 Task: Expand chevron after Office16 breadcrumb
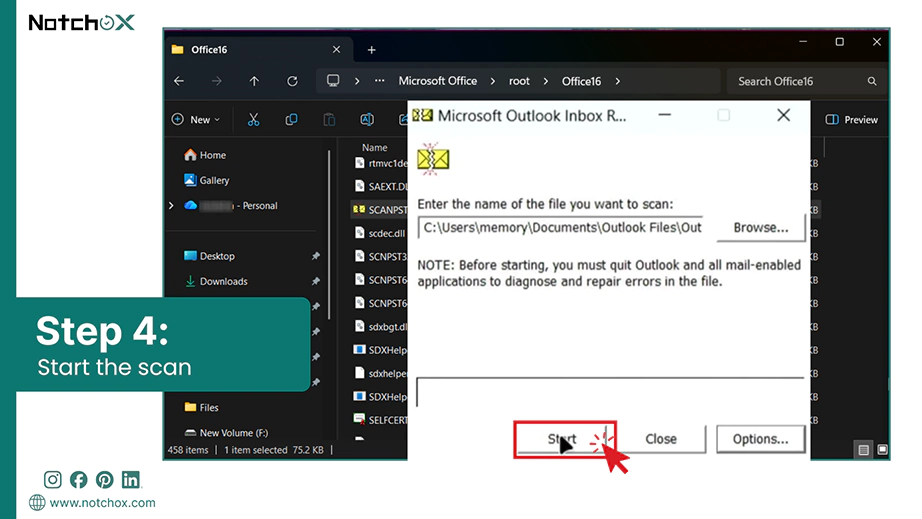pos(617,81)
